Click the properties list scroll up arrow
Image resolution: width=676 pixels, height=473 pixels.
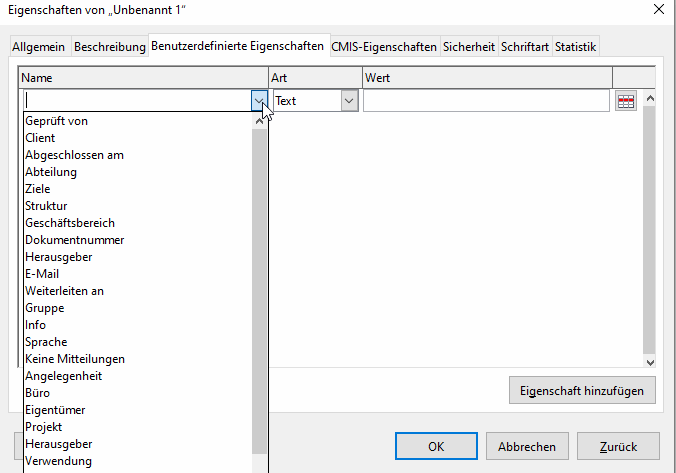[650, 99]
